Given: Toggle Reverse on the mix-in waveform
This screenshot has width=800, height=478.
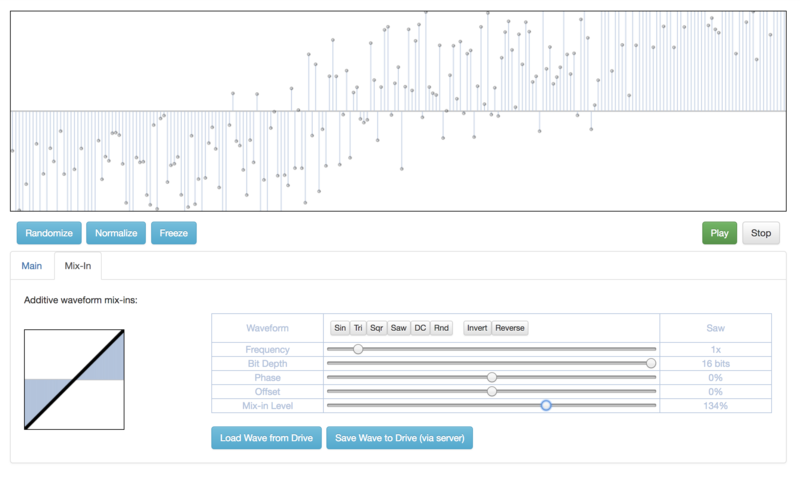Looking at the screenshot, I should click(x=509, y=328).
